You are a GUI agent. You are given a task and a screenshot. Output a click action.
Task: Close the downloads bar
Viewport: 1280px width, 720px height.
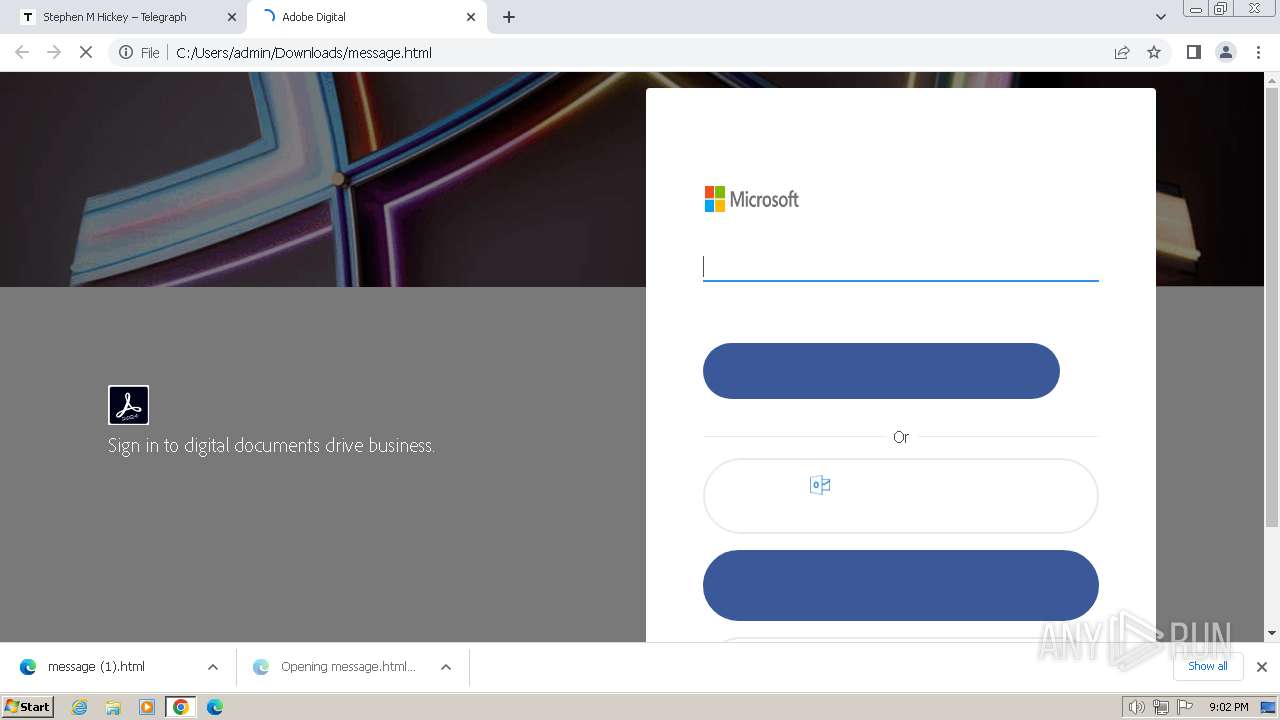1262,667
